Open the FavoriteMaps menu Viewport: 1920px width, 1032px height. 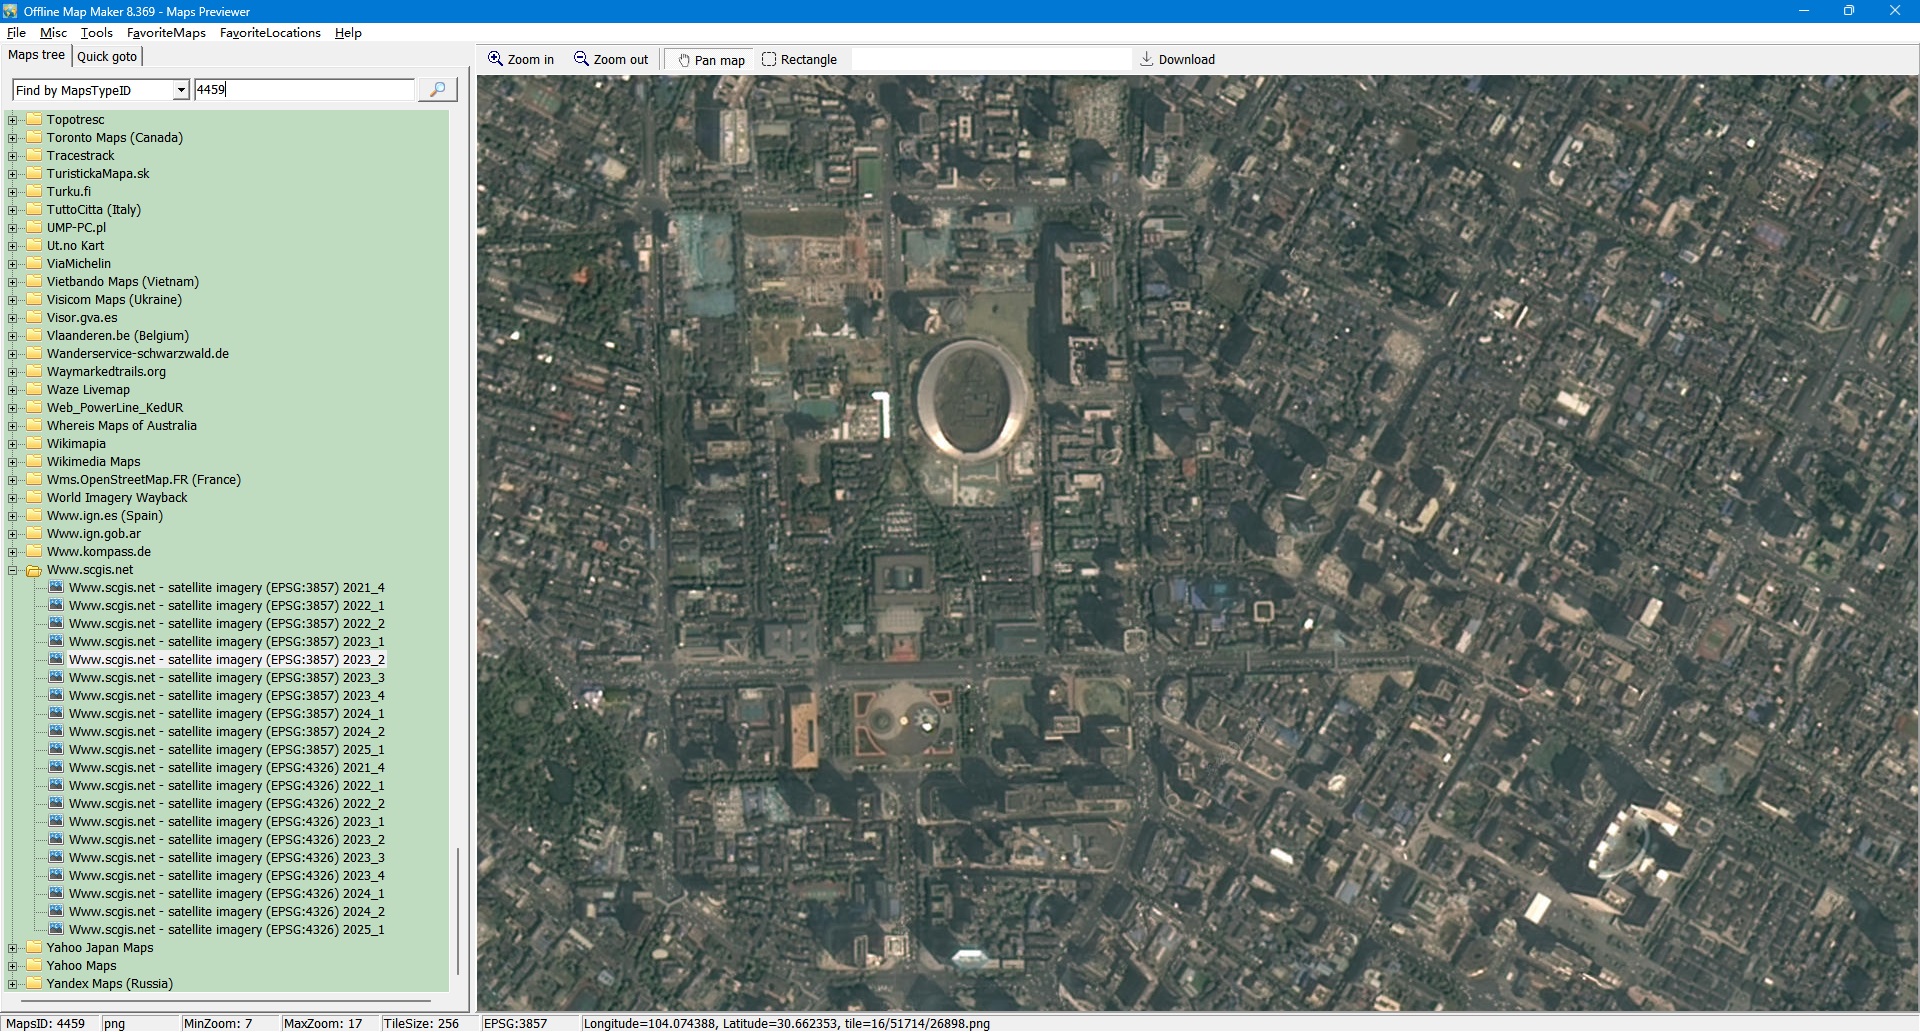click(x=166, y=33)
